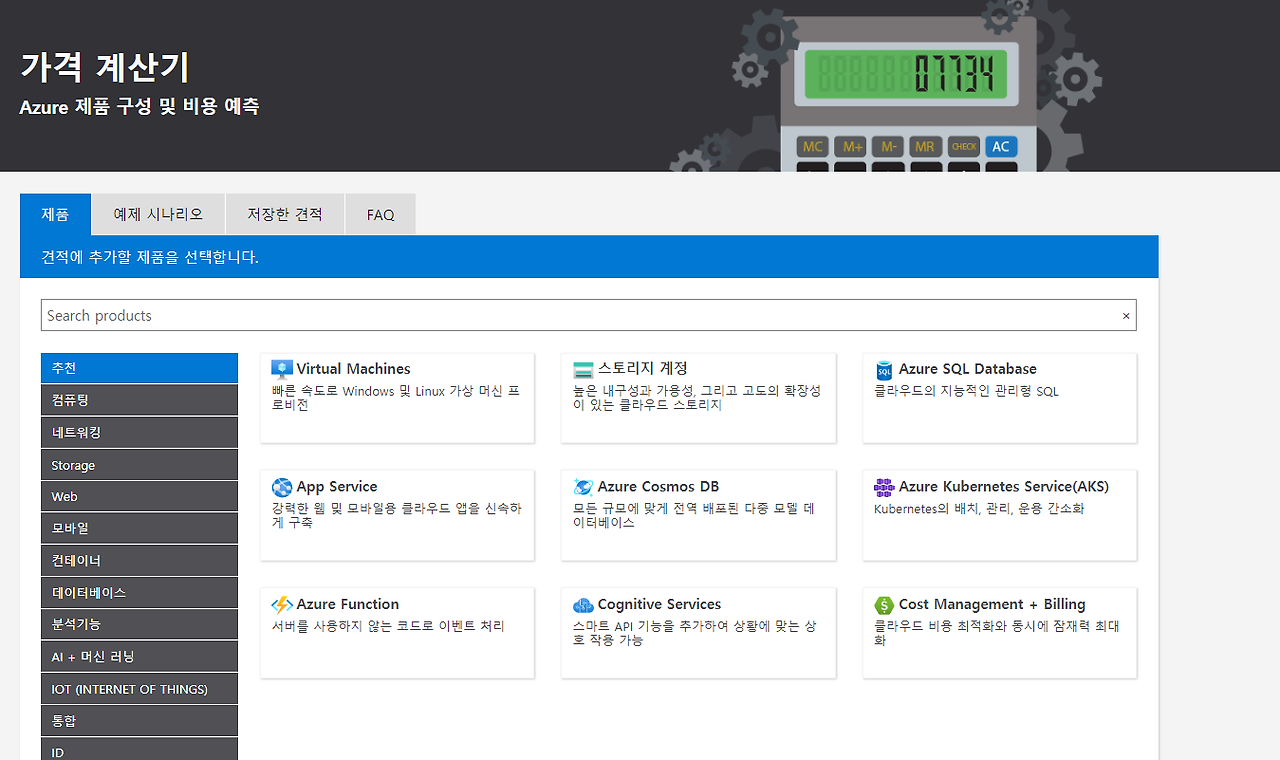Add Azure Kubernetes Service(AKS) via its title

[1004, 487]
